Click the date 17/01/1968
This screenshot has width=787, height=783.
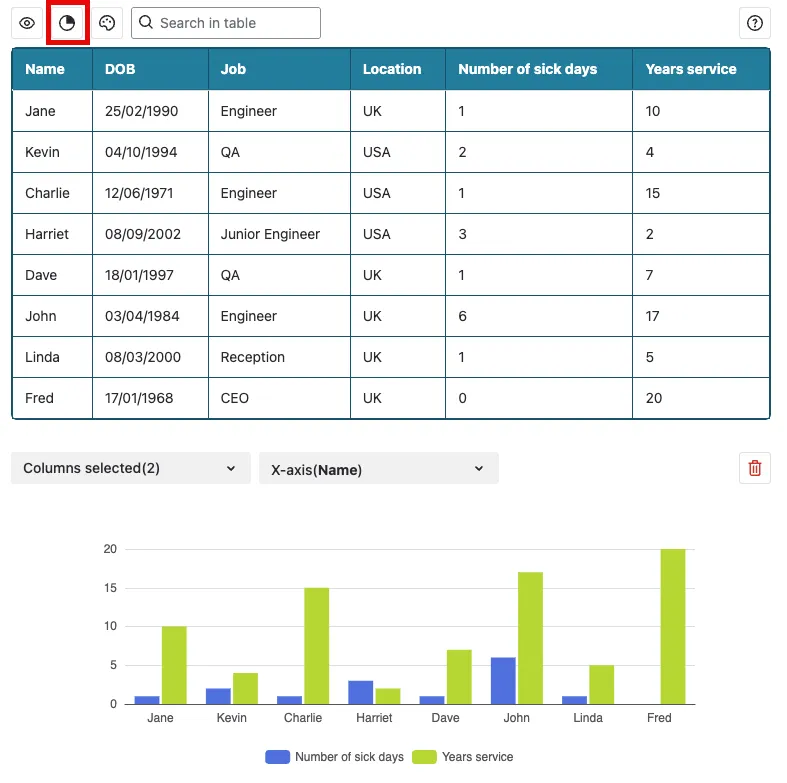139,398
